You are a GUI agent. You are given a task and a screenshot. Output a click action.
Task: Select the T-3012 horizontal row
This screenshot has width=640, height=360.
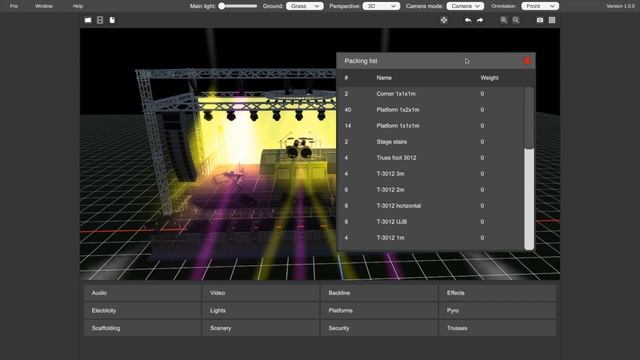[430, 206]
